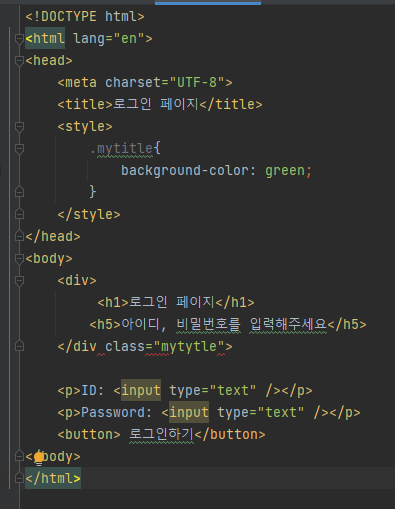This screenshot has height=509, width=395.
Task: Fold the opening style tag block
Action: (x=19, y=127)
